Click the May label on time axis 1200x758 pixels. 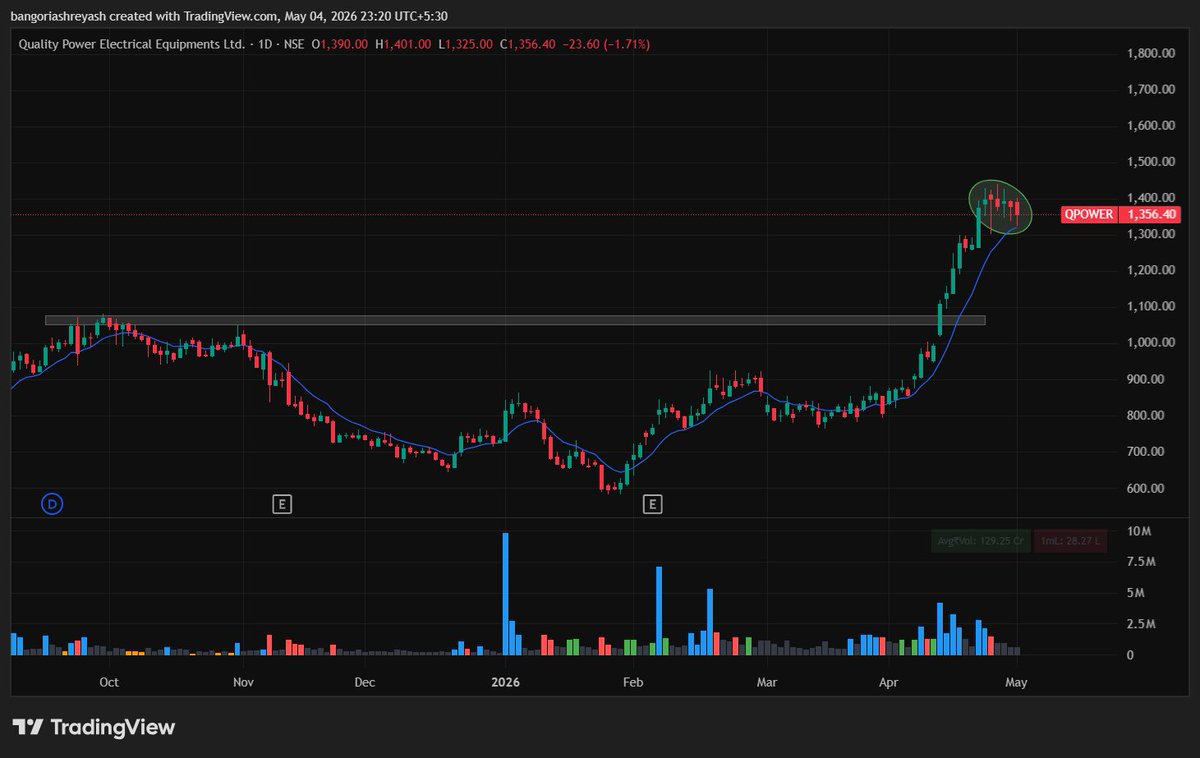1016,683
